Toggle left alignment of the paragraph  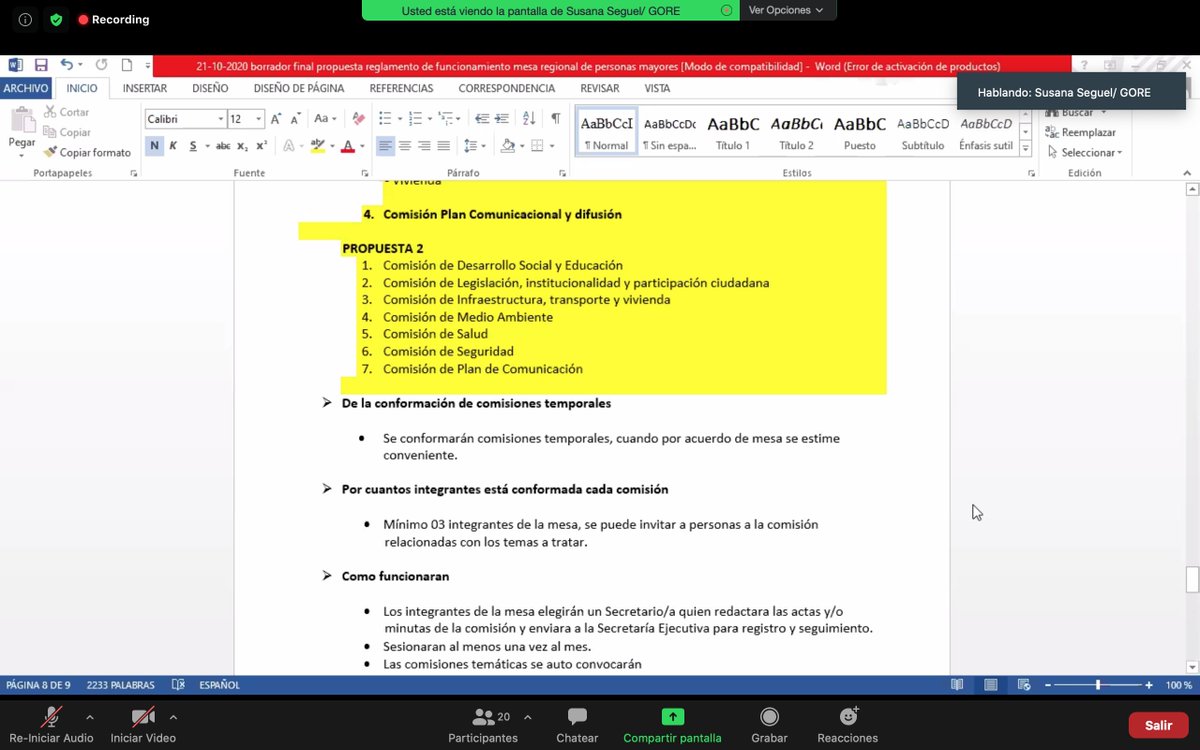pos(386,146)
